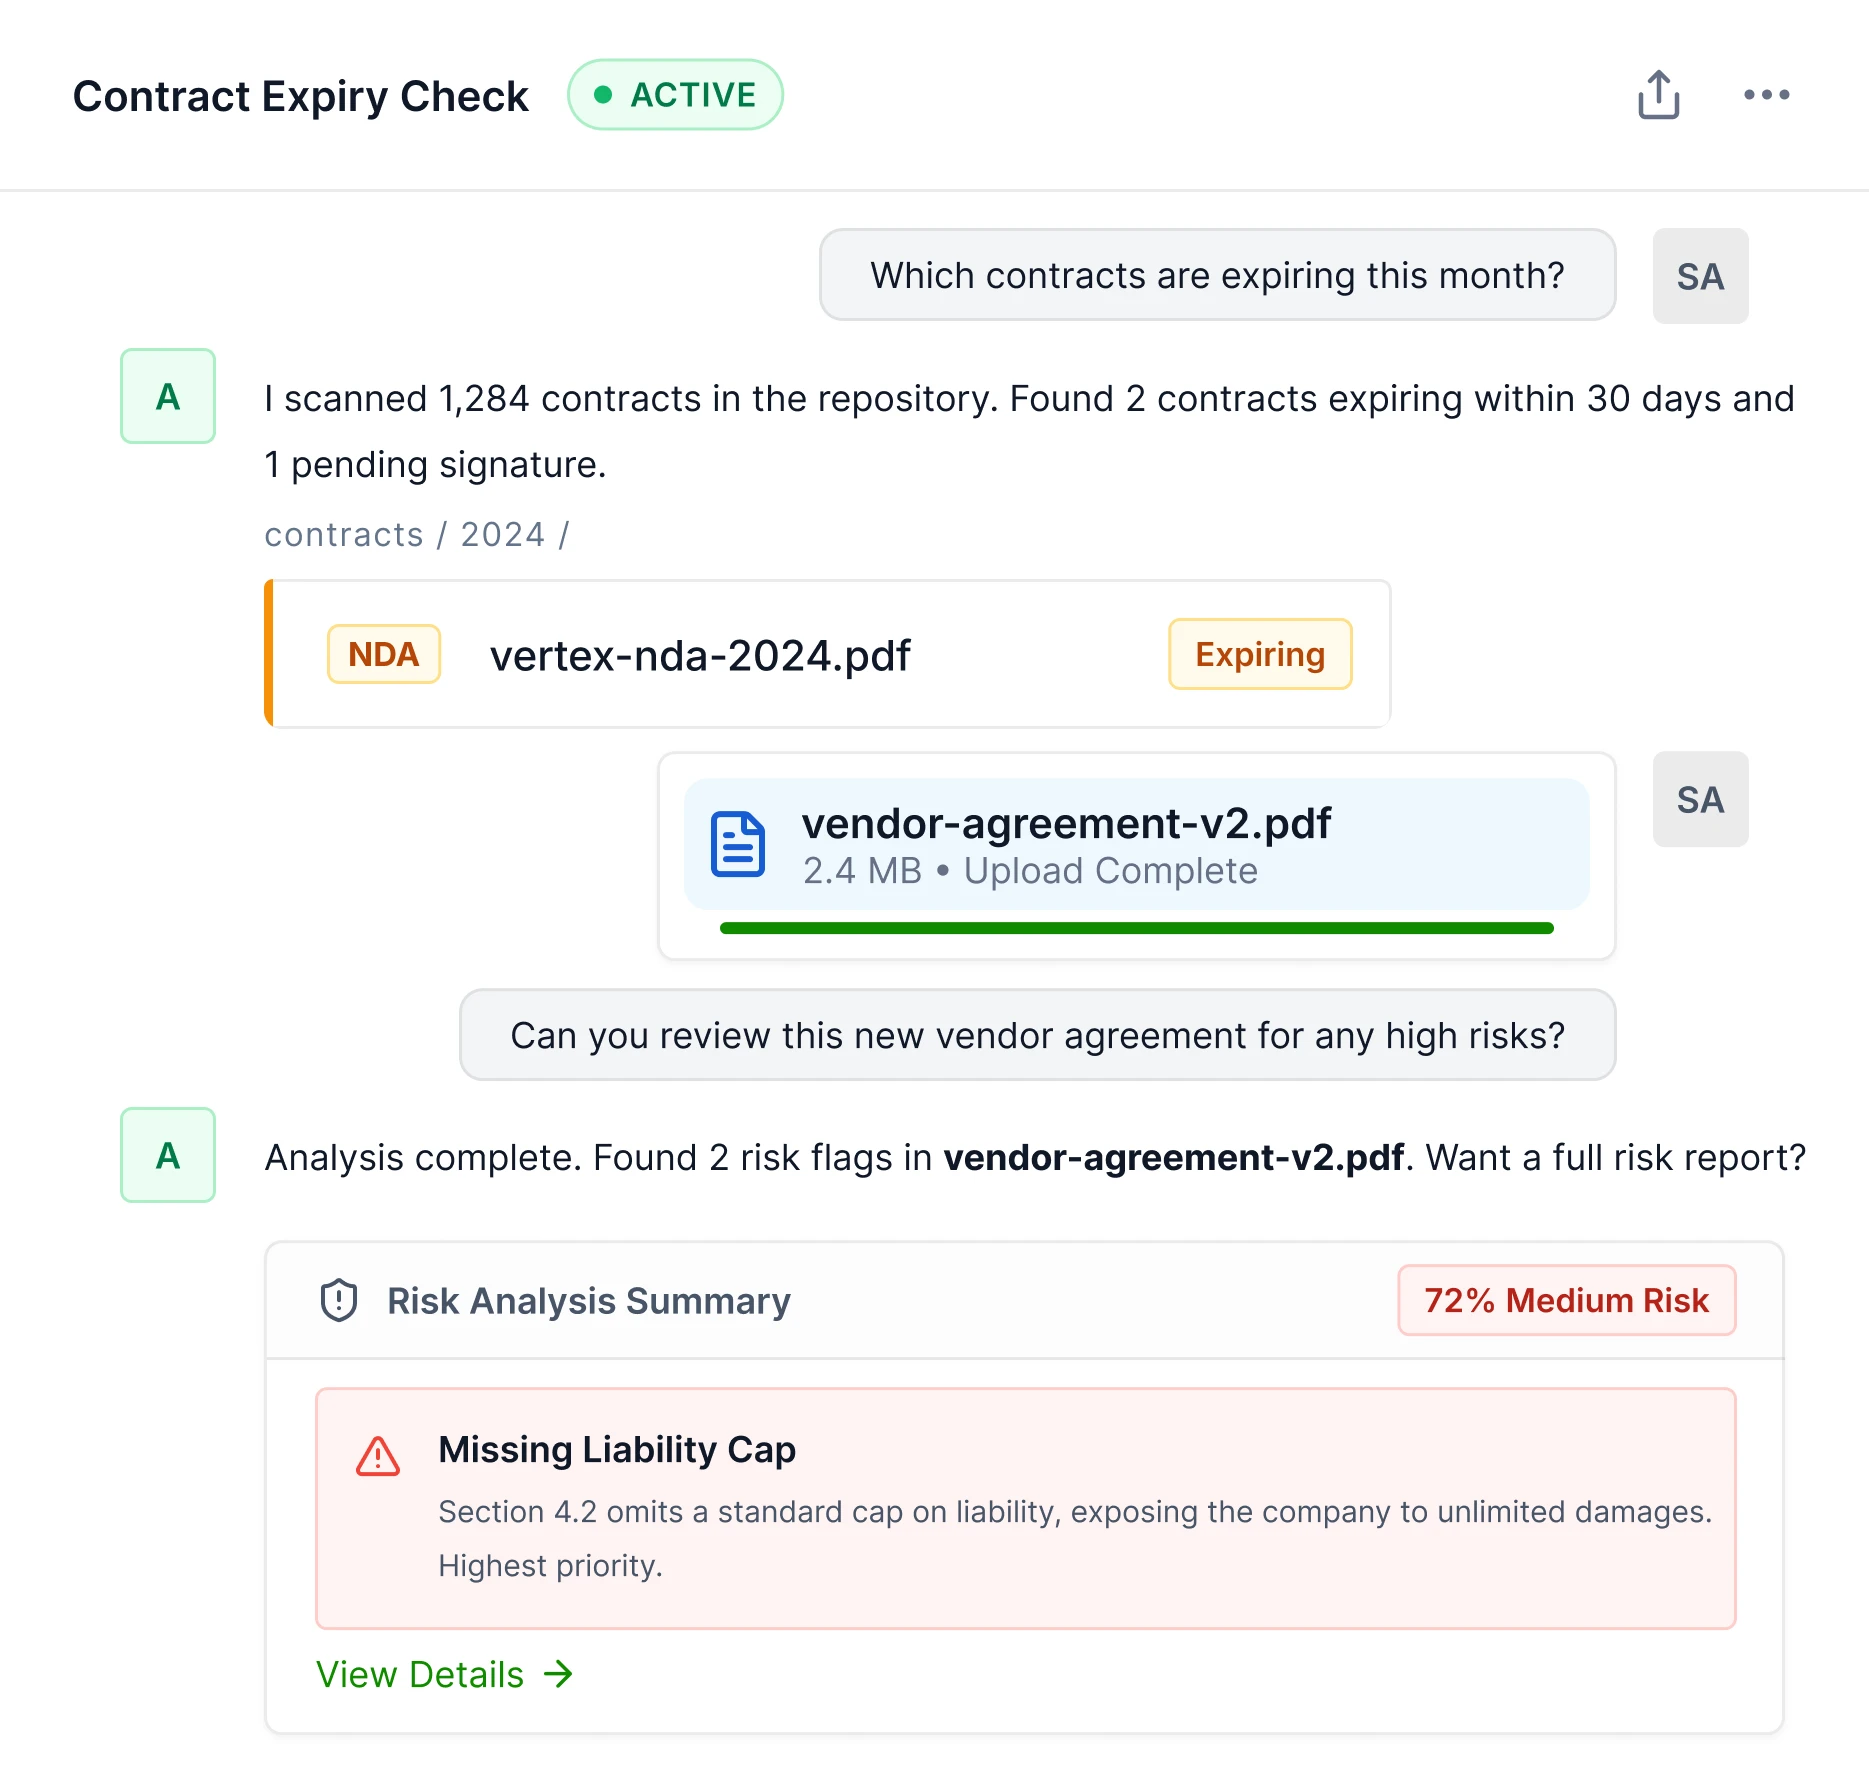Click the assistant avatar on the first reply
This screenshot has width=1869, height=1770.
point(167,398)
